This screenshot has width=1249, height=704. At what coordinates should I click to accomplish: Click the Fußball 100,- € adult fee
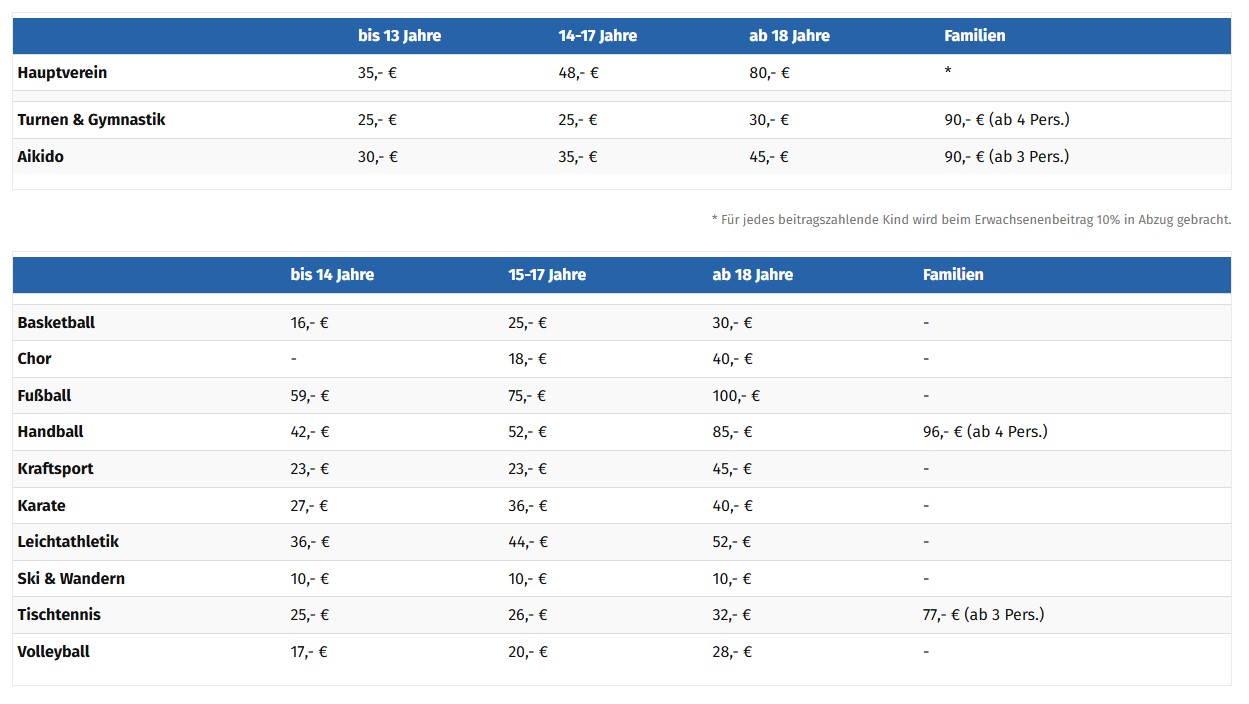point(736,396)
